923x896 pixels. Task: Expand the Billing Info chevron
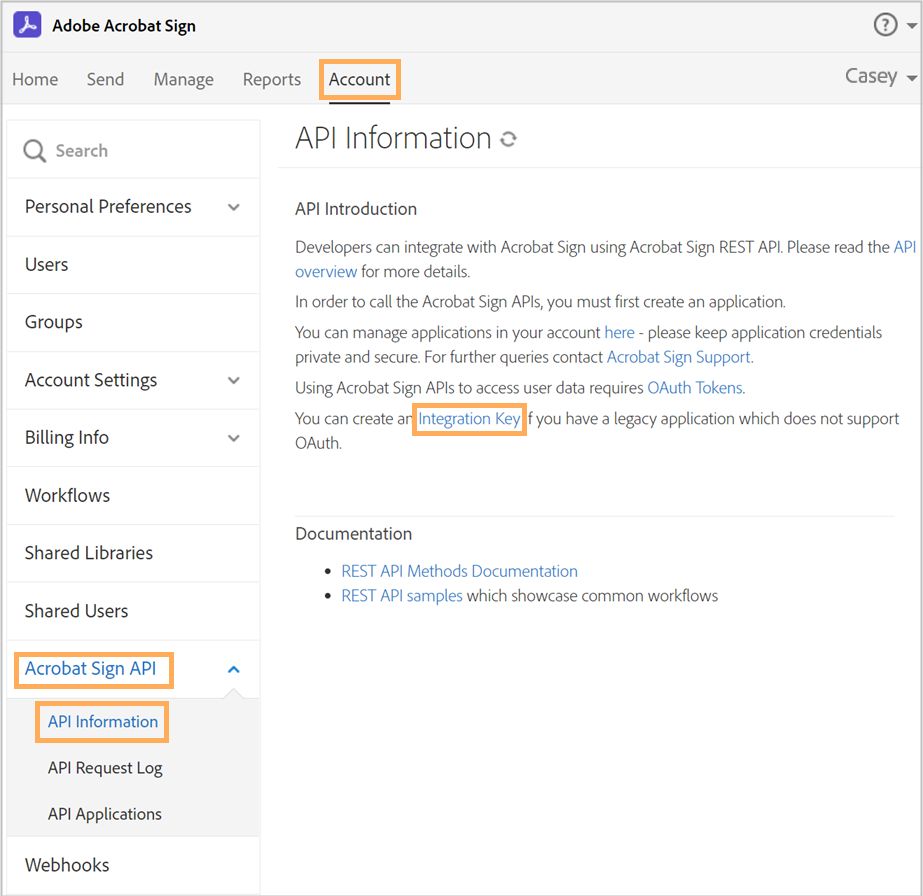click(234, 438)
